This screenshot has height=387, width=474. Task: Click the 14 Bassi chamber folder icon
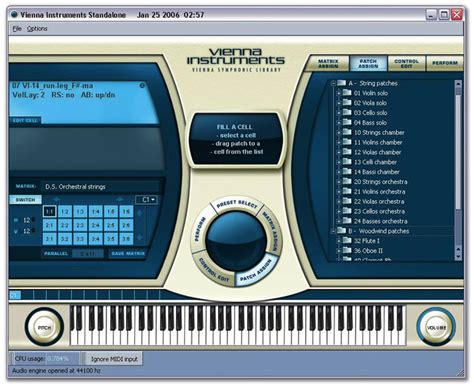(347, 171)
